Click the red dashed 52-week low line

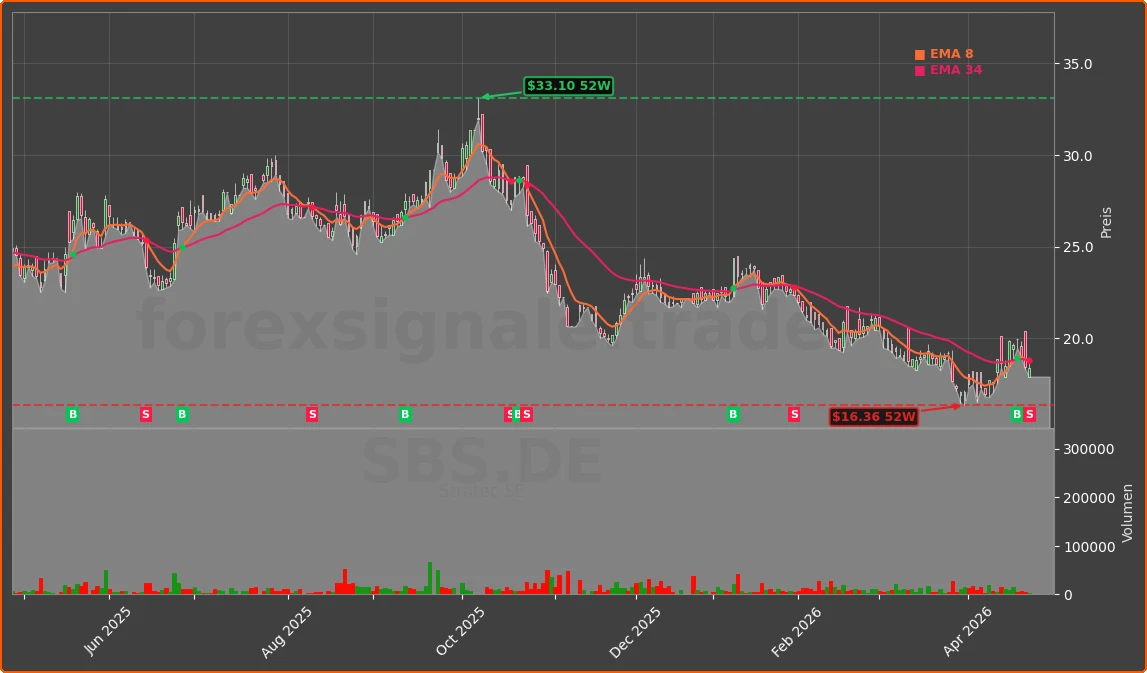click(533, 405)
